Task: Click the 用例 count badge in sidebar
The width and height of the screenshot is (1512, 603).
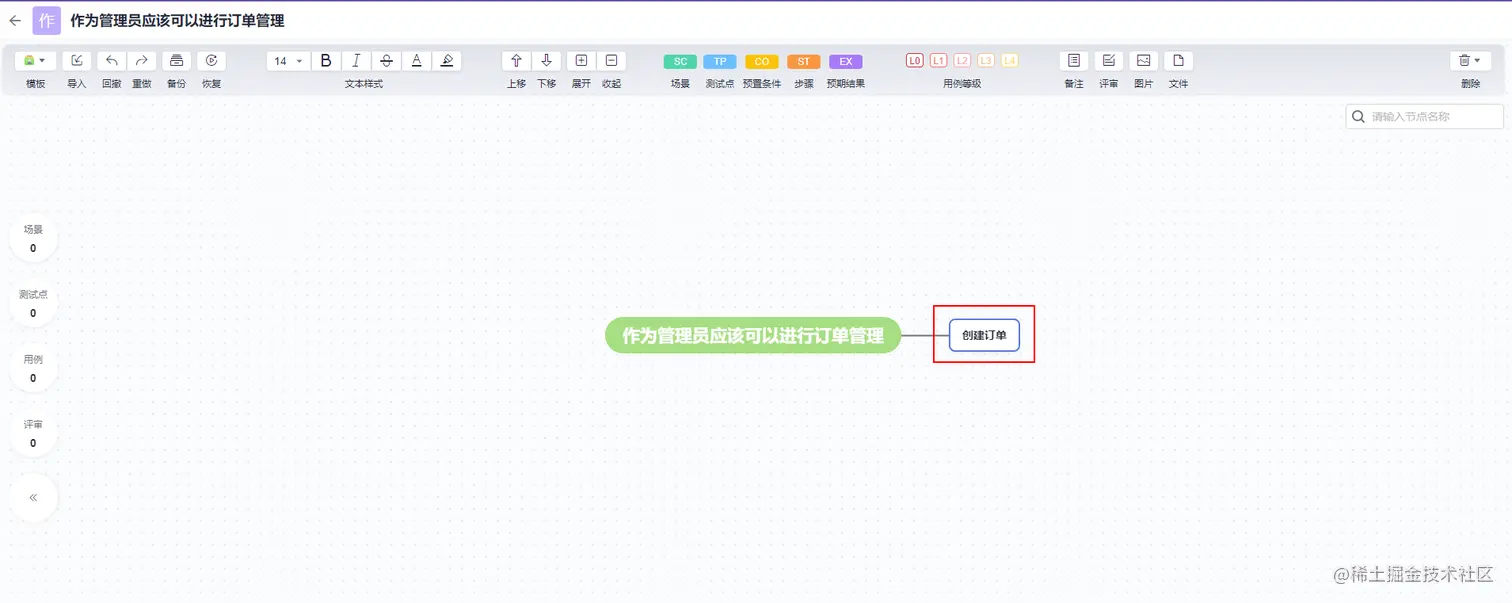Action: coord(33,368)
